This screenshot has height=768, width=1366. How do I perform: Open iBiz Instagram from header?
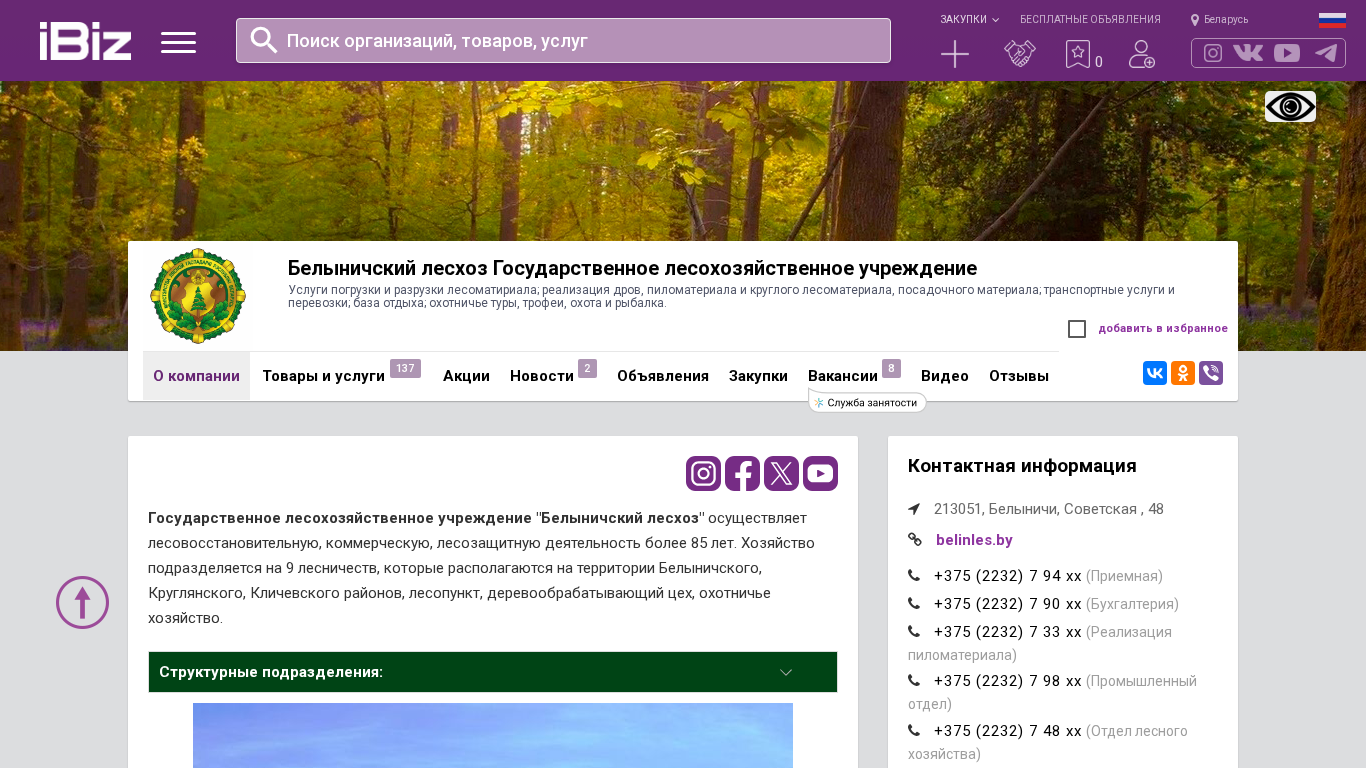[x=1213, y=53]
